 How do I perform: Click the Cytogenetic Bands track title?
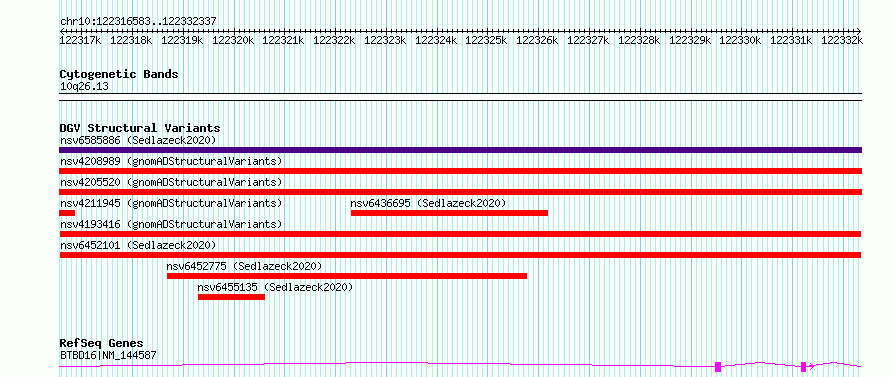[x=119, y=74]
